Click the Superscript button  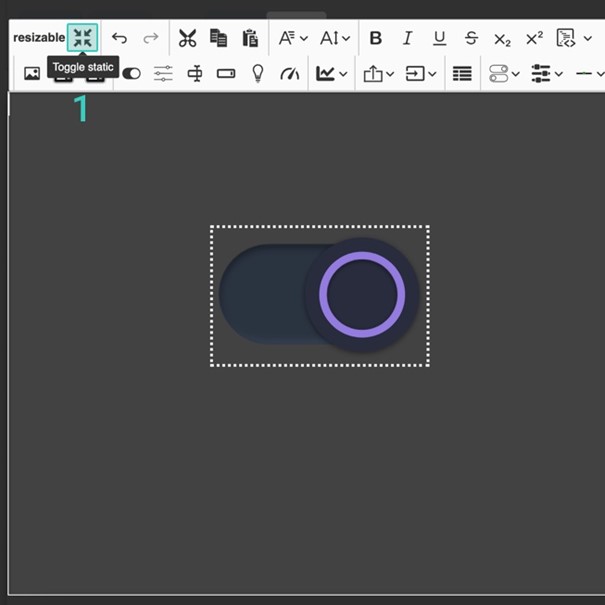coord(534,38)
